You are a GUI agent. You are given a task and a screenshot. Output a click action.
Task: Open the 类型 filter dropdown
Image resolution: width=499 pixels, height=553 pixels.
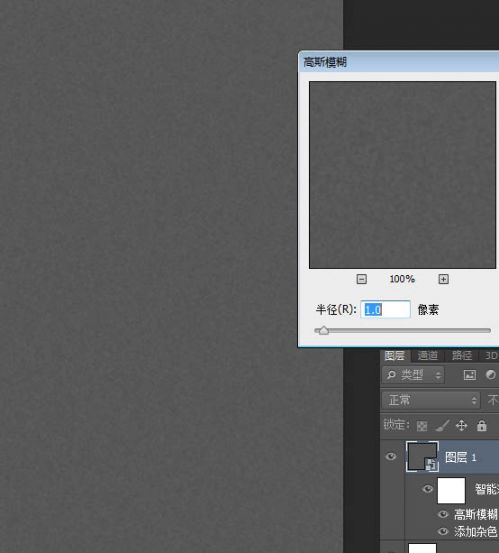pos(414,375)
